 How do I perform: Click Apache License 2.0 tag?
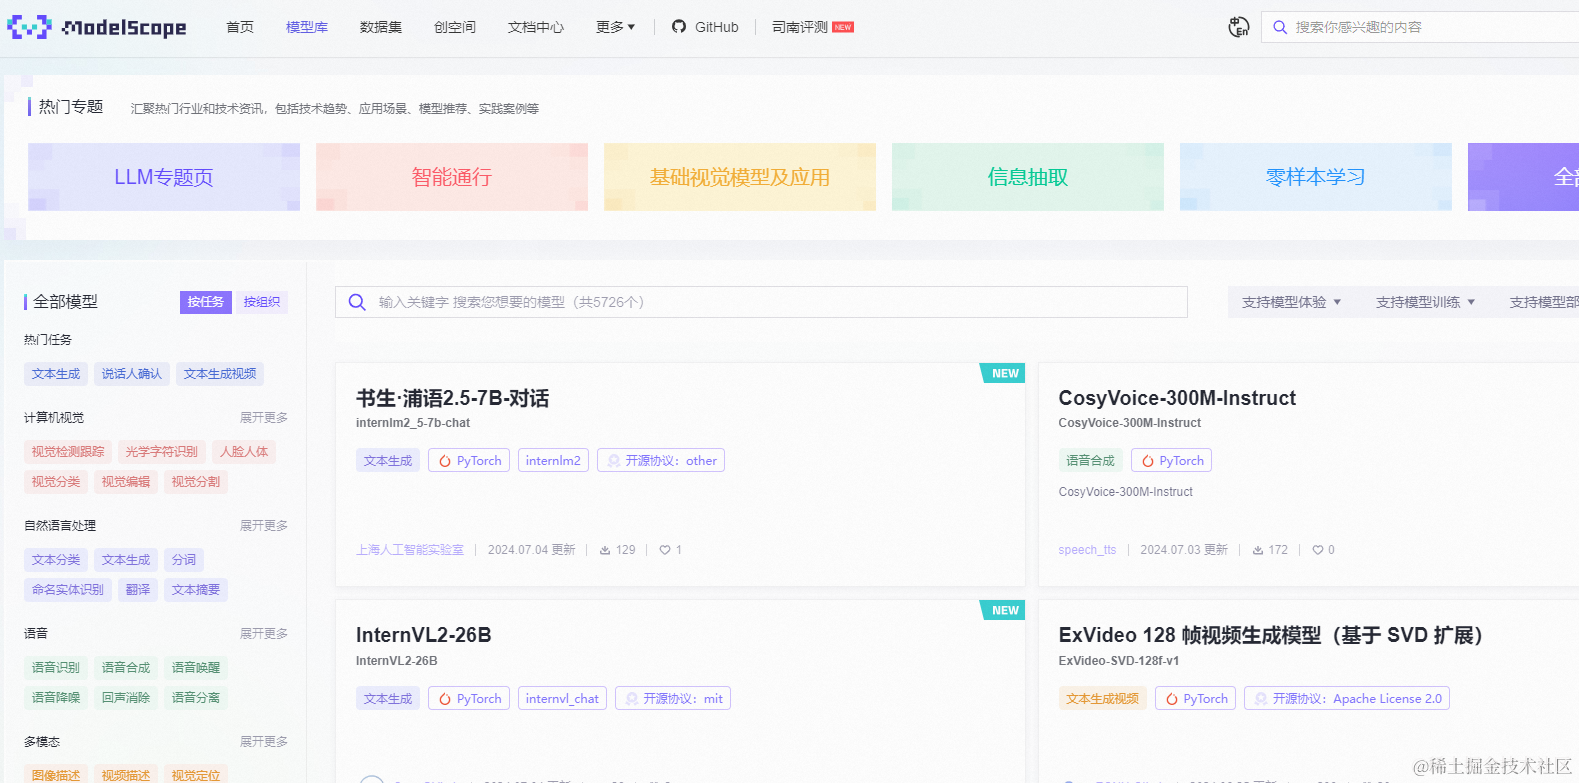(1347, 698)
